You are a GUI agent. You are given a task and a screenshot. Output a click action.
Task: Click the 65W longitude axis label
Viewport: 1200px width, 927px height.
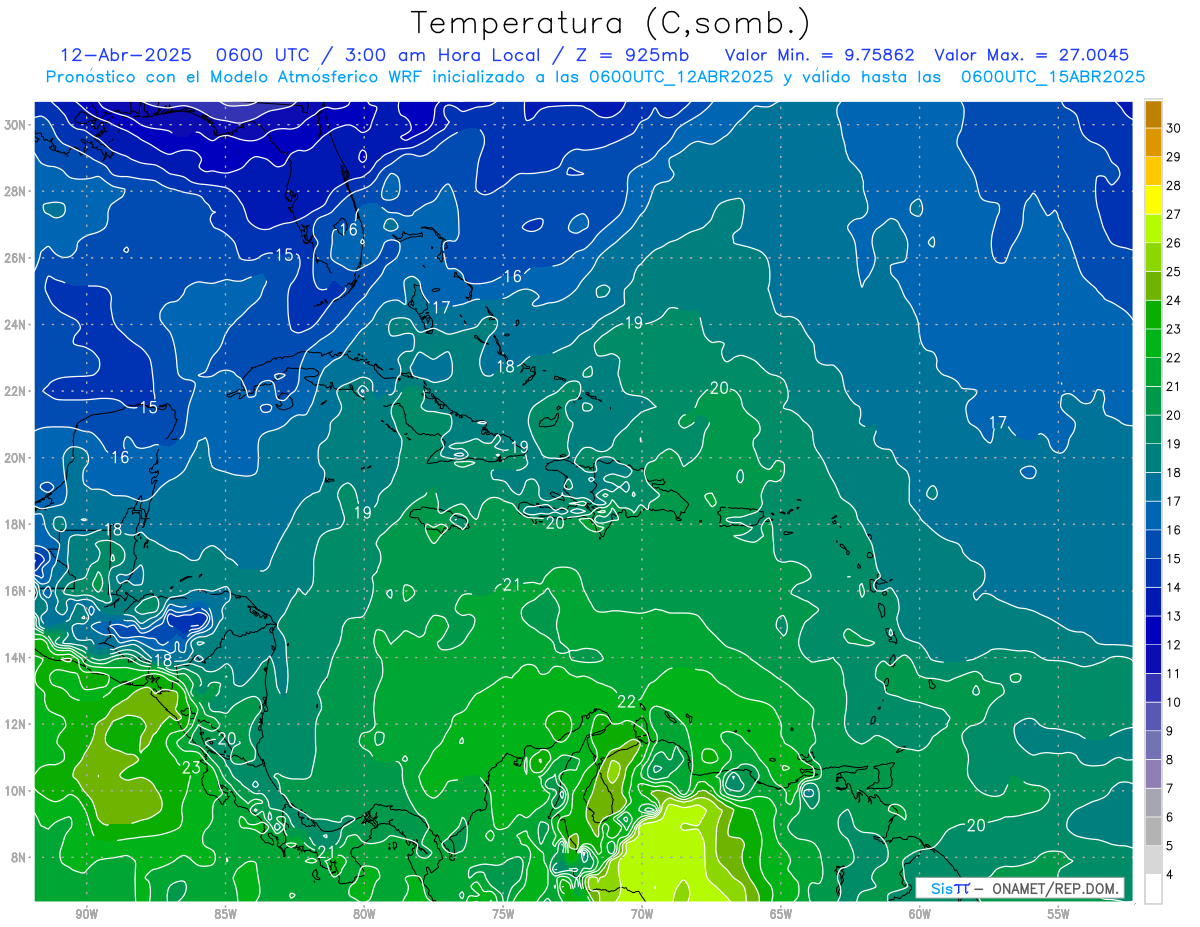pyautogui.click(x=781, y=914)
